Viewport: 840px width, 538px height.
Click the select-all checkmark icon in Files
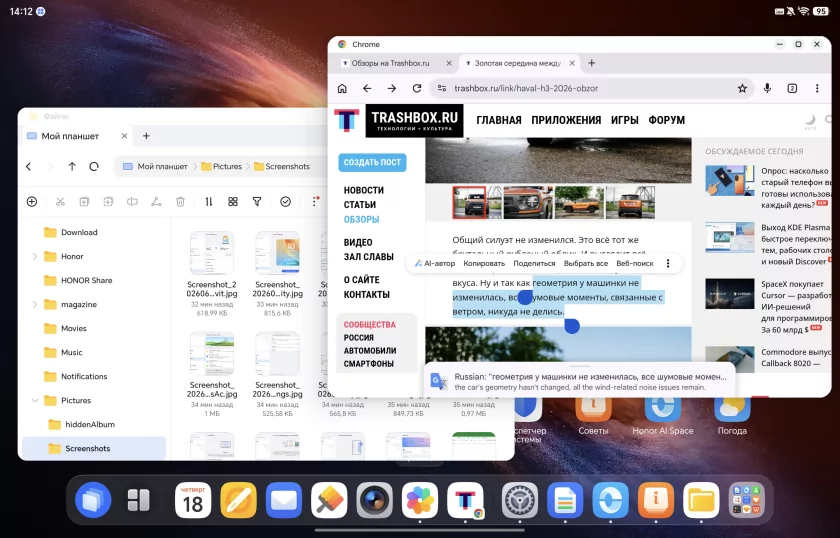click(286, 201)
